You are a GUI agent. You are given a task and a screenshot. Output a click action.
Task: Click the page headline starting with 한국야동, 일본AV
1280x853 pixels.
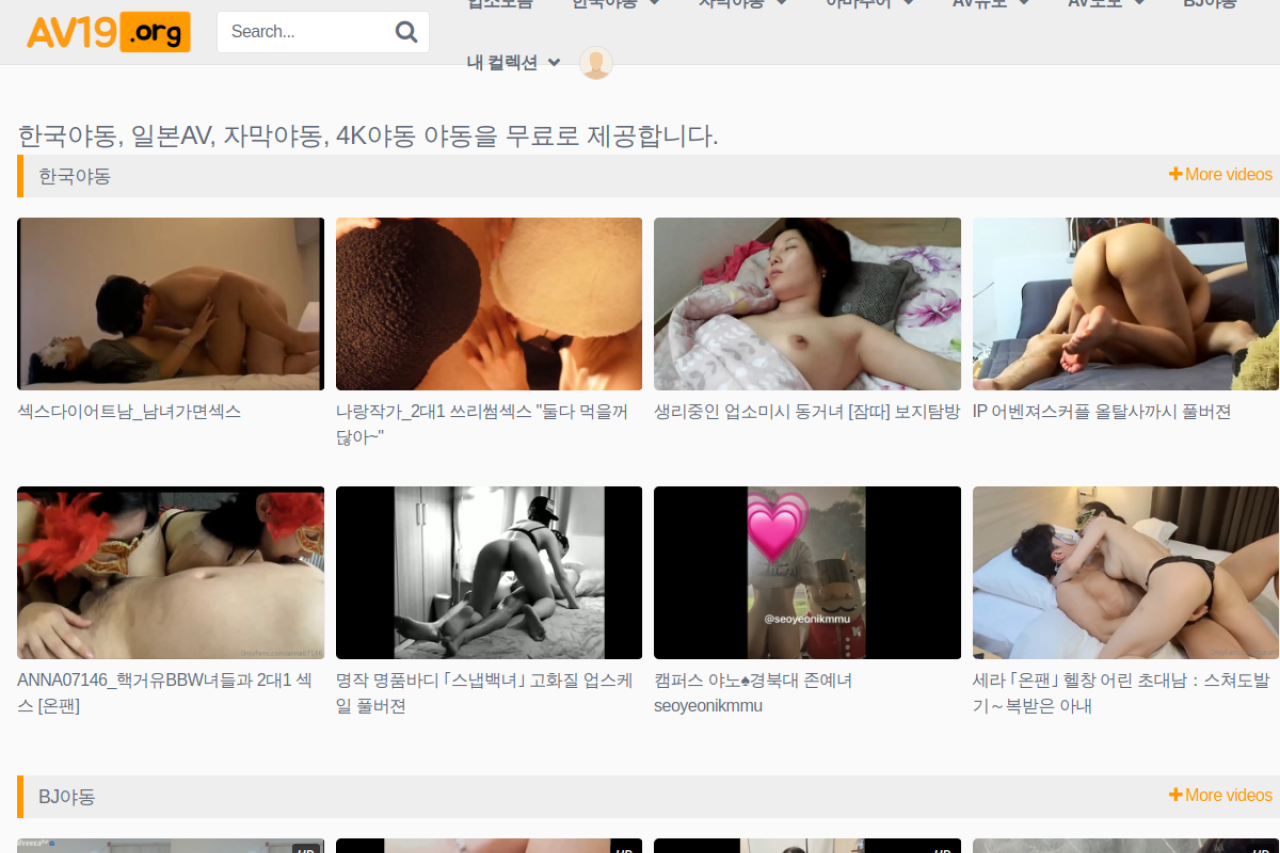368,136
